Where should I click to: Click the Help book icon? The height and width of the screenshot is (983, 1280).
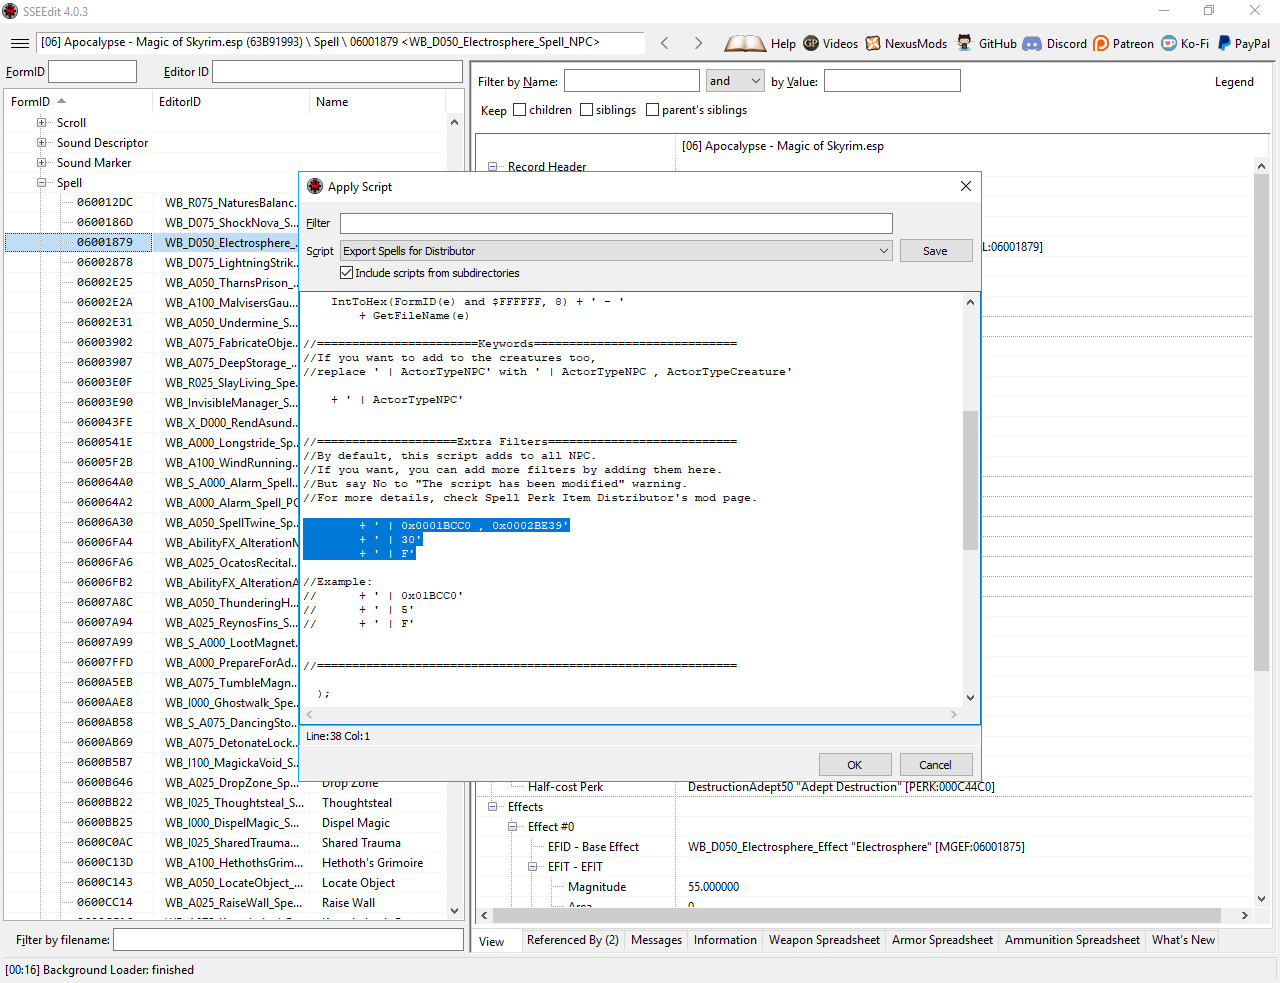pyautogui.click(x=744, y=43)
